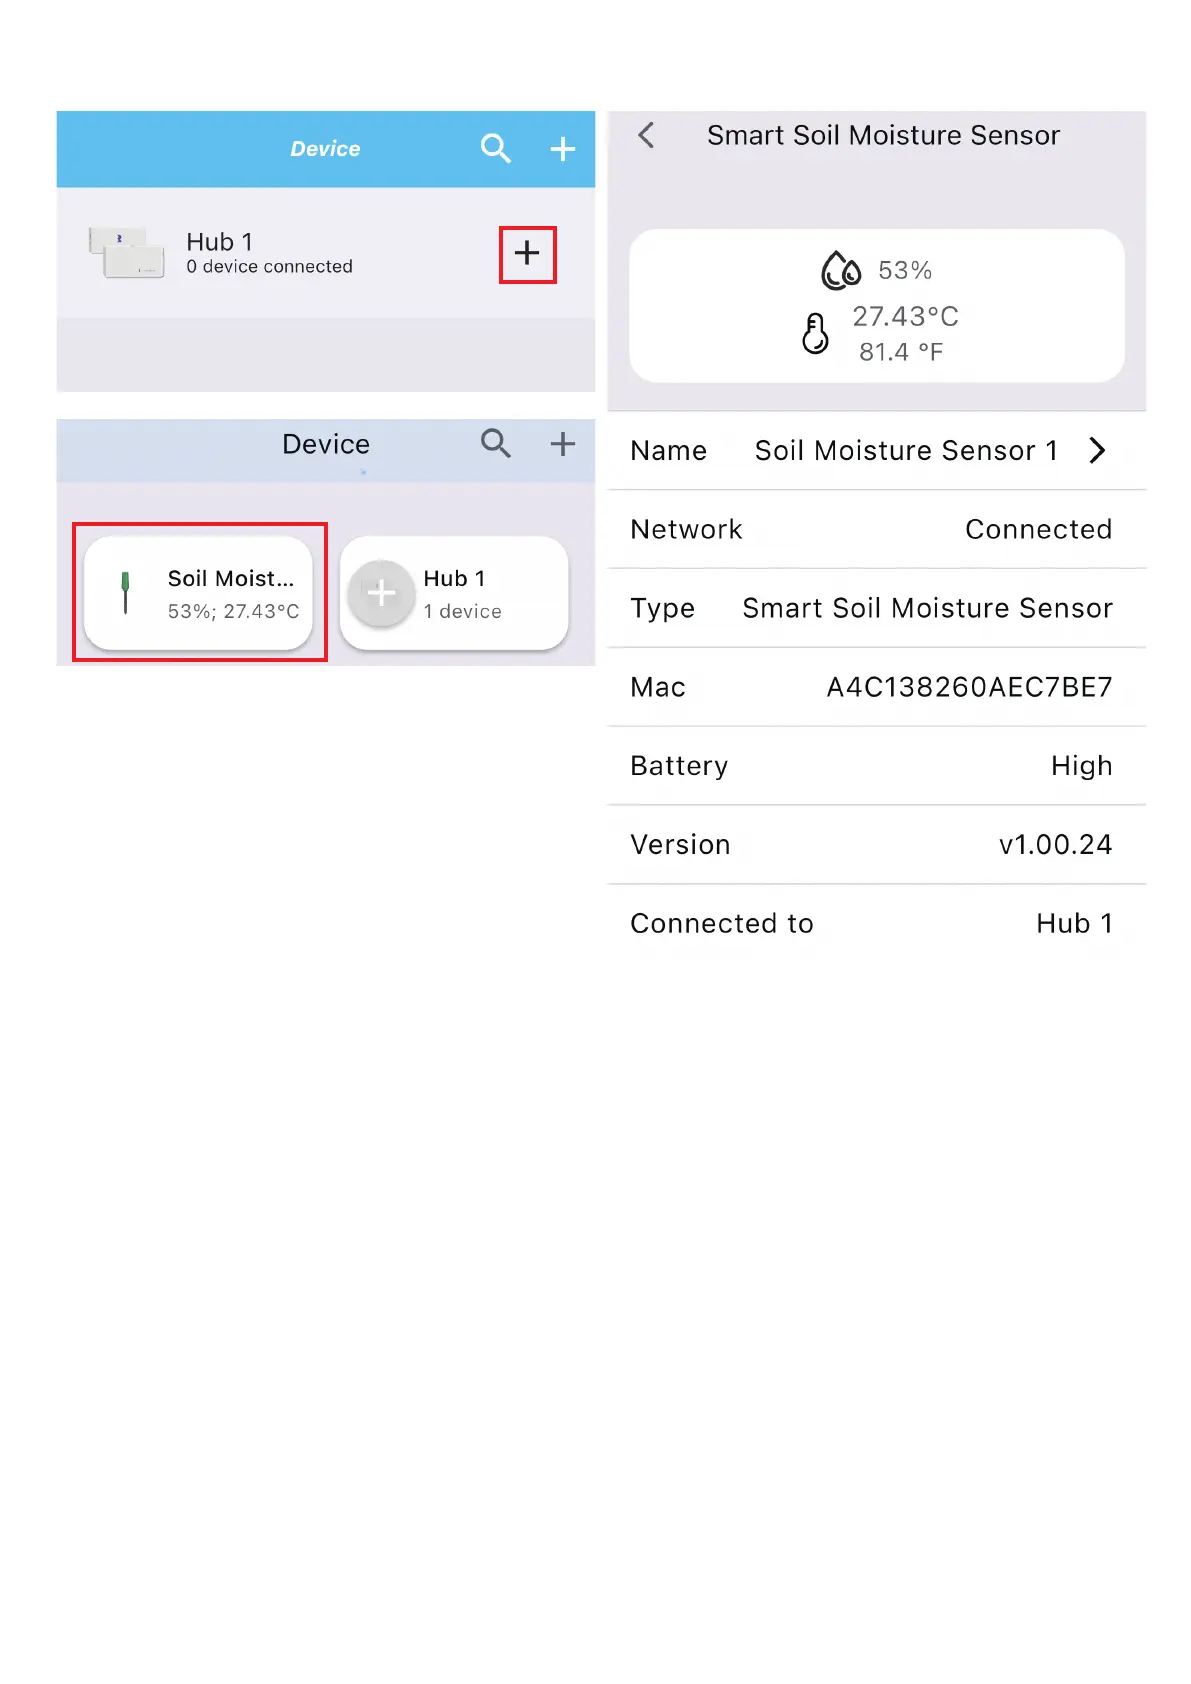Viewport: 1191px width, 1684px height.
Task: Tap the Battery High row
Action: [876, 766]
